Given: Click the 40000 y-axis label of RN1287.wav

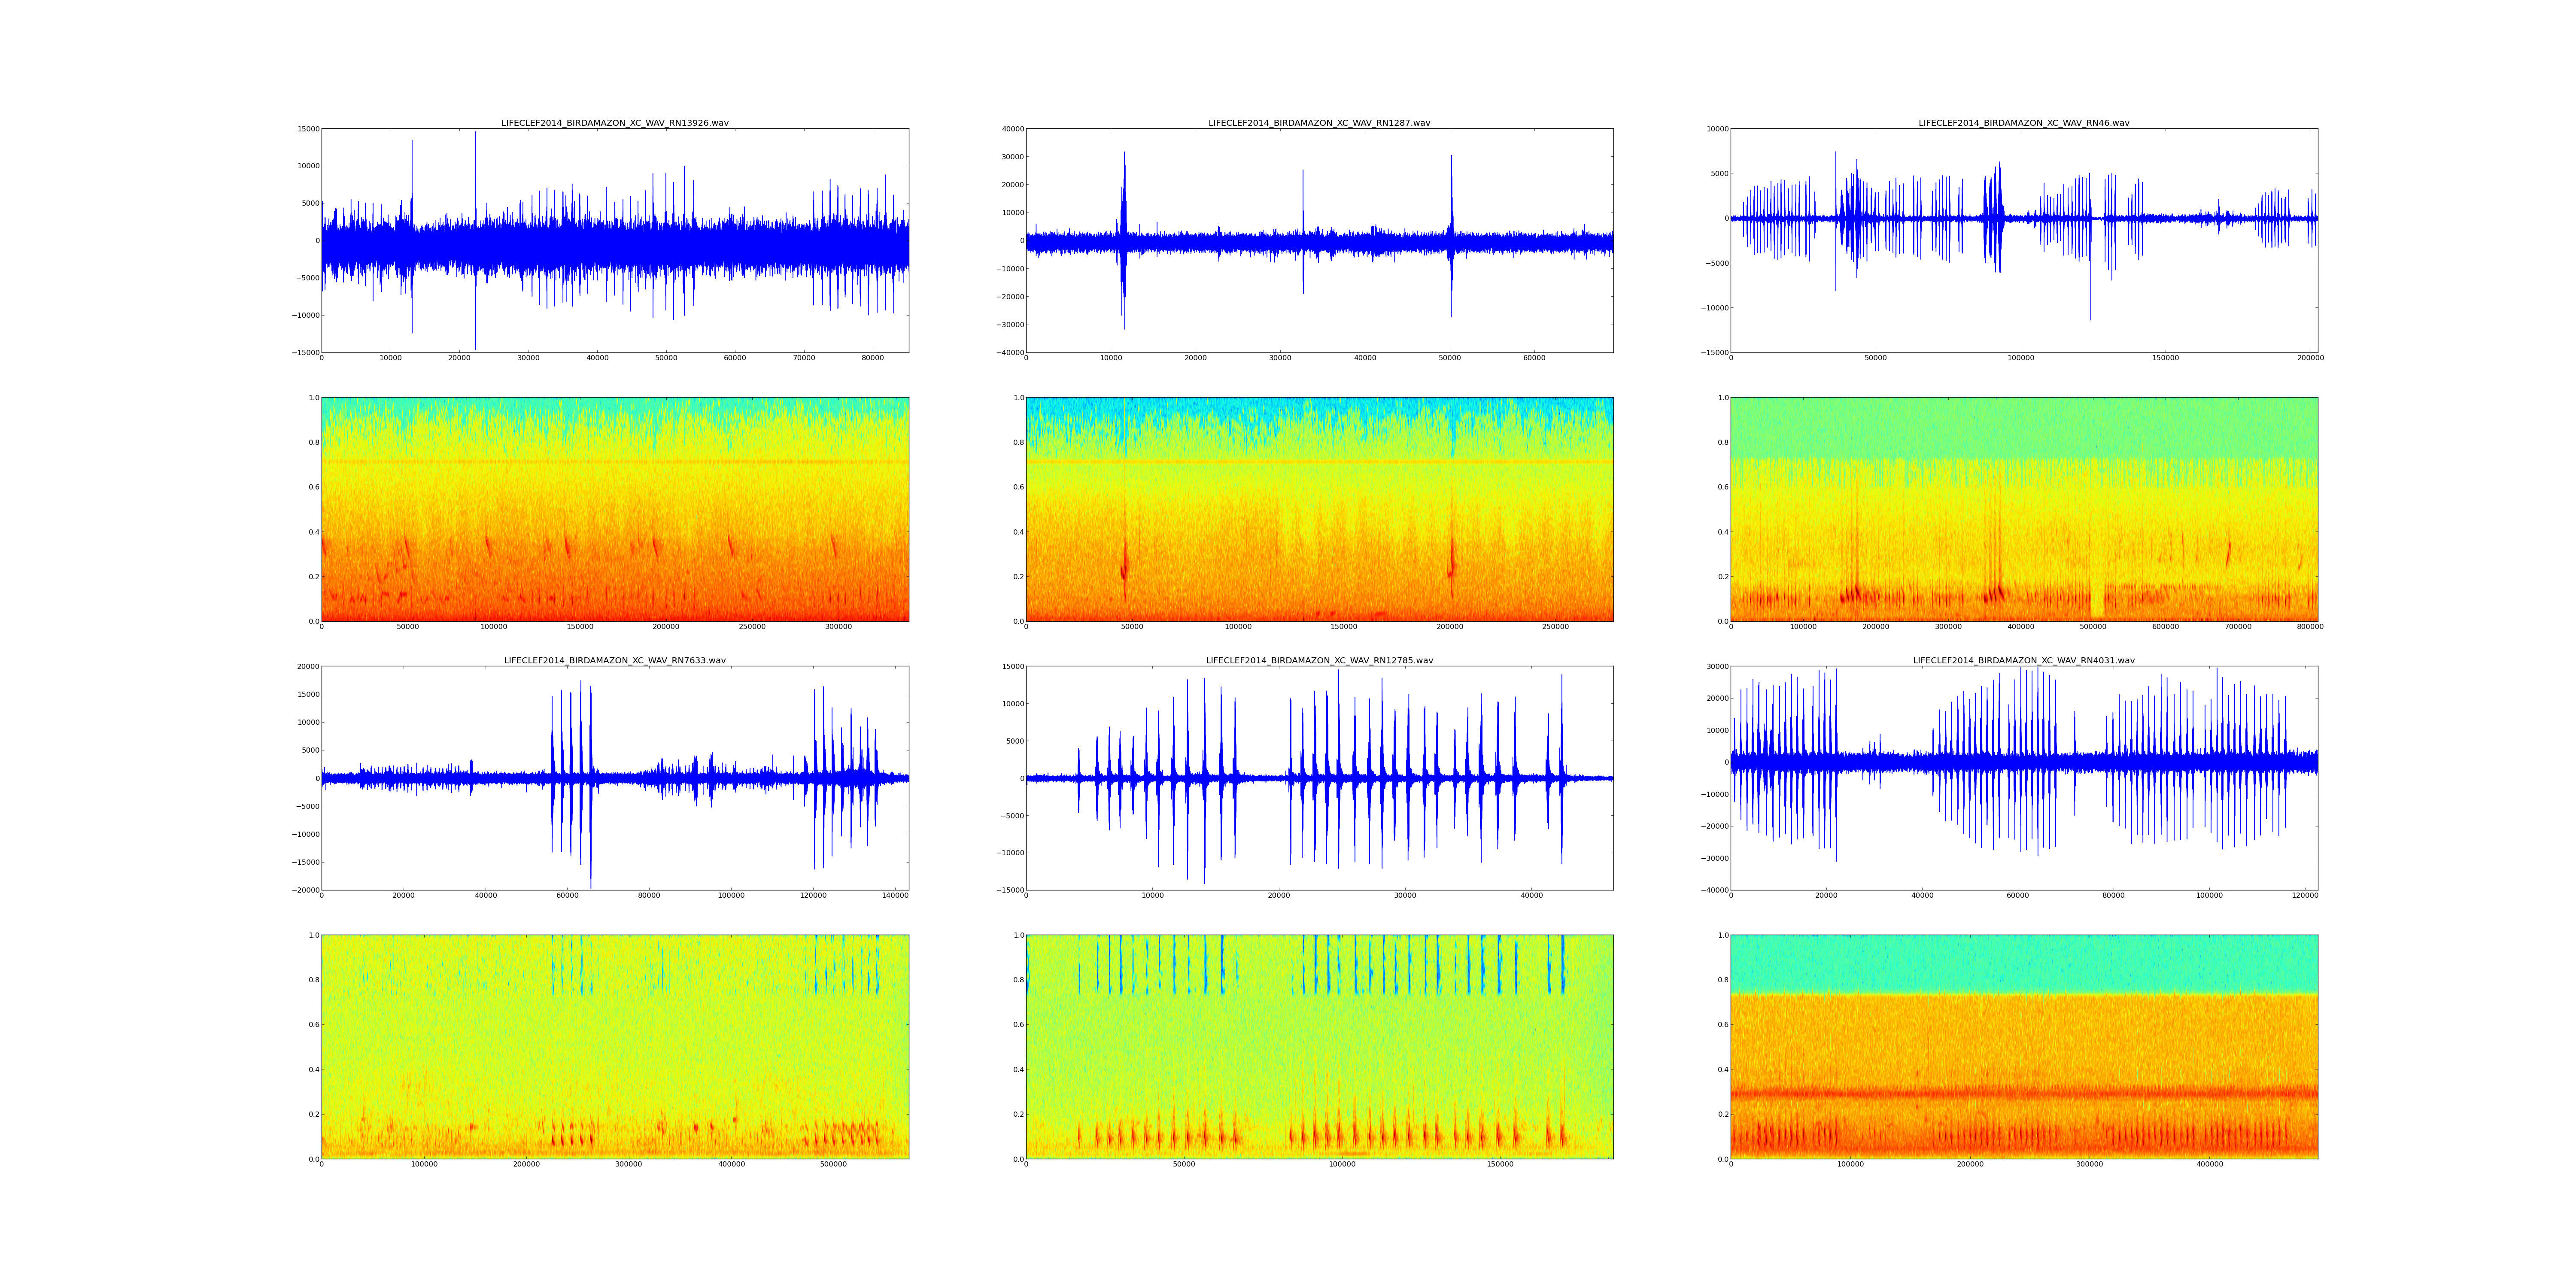Looking at the screenshot, I should coord(1012,129).
